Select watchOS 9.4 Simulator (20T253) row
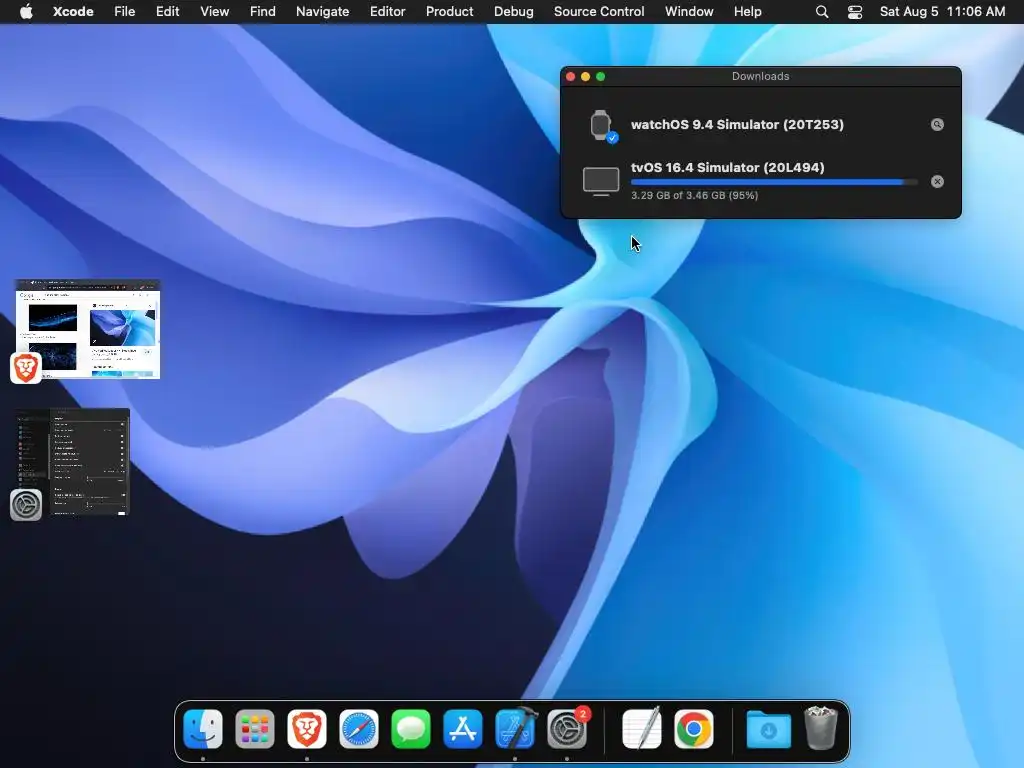Screen dimensions: 1024x768 click(x=761, y=125)
